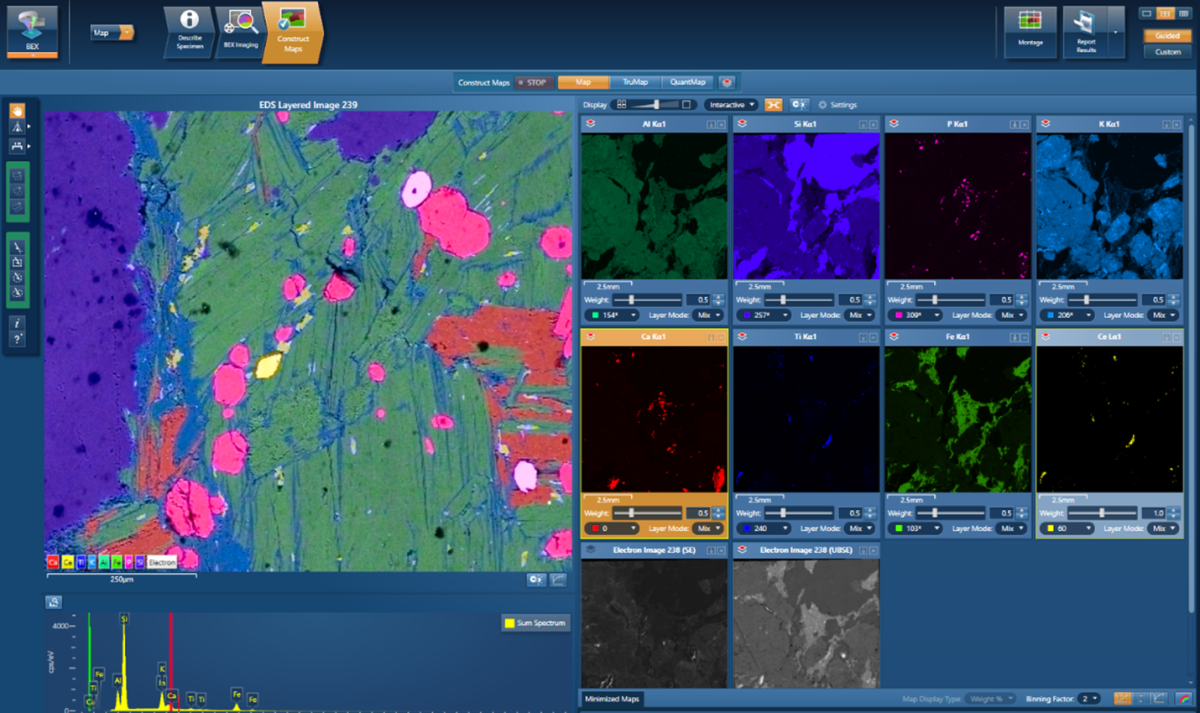Screen dimensions: 1200x713
Task: Open Layer Mode dropdown for Si Kα1
Action: [856, 314]
